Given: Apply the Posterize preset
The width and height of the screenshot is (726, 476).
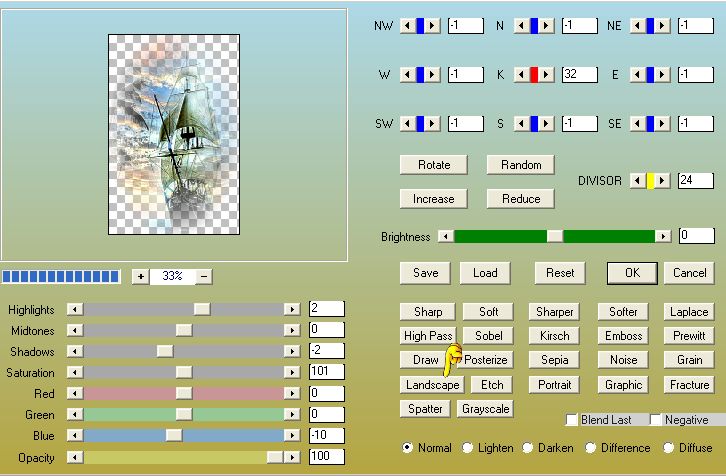Looking at the screenshot, I should [x=486, y=360].
